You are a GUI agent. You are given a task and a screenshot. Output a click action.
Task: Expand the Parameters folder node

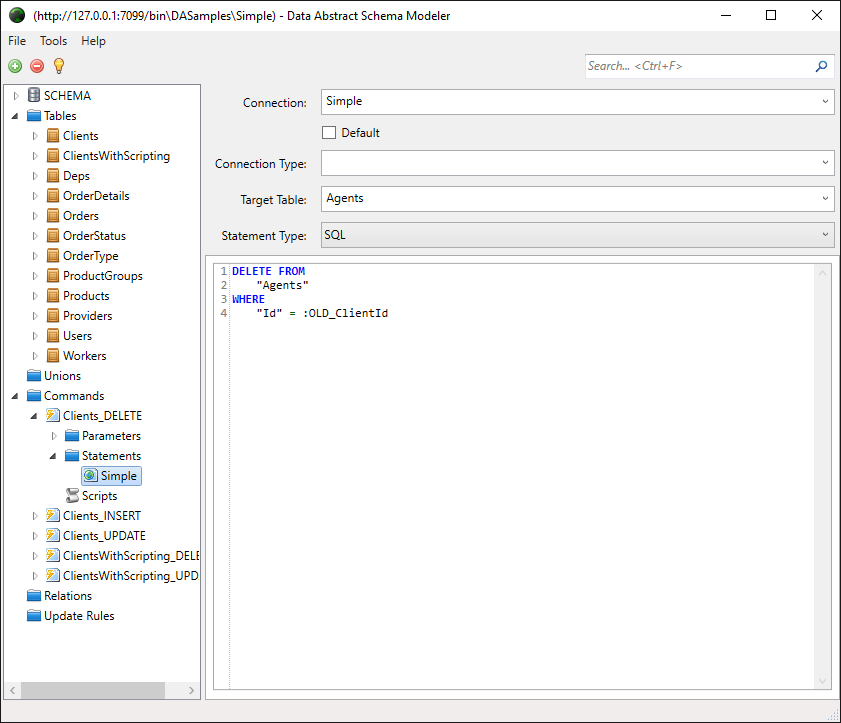point(54,436)
